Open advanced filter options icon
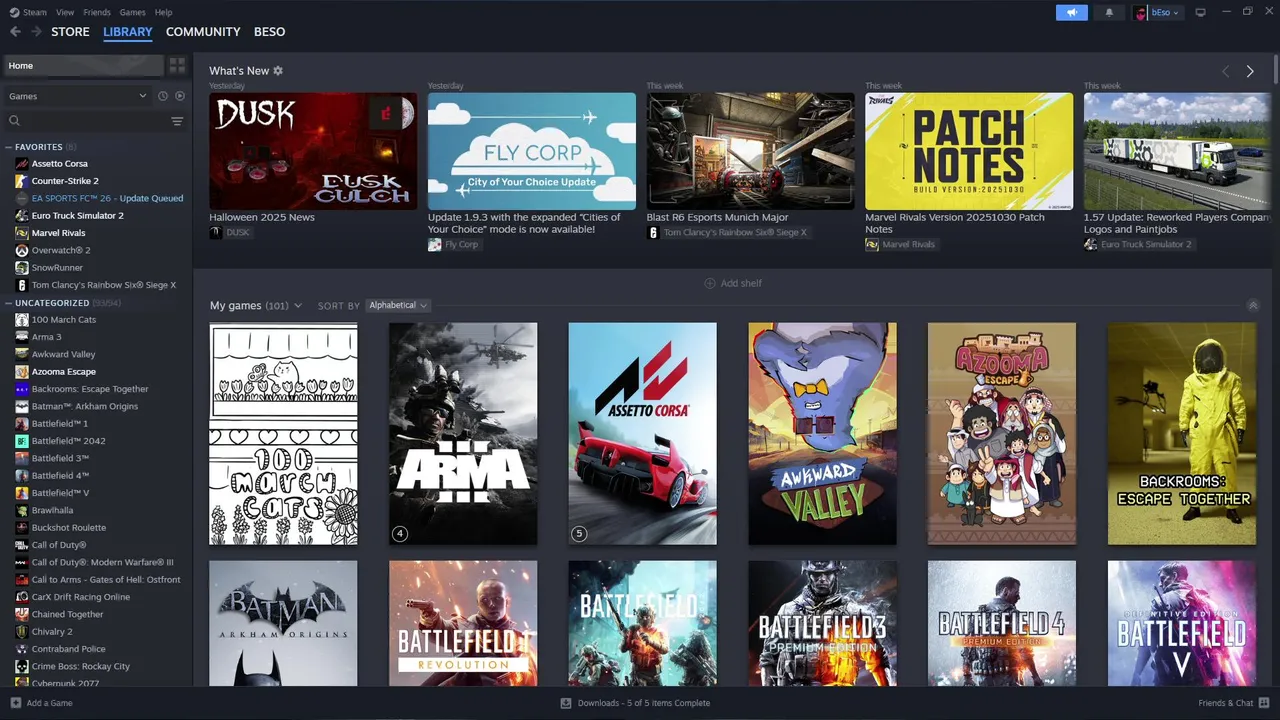 [x=177, y=121]
